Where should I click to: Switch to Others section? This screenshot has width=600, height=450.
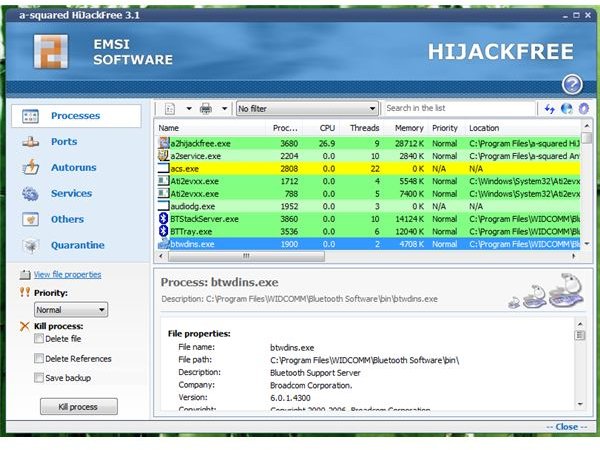67,219
